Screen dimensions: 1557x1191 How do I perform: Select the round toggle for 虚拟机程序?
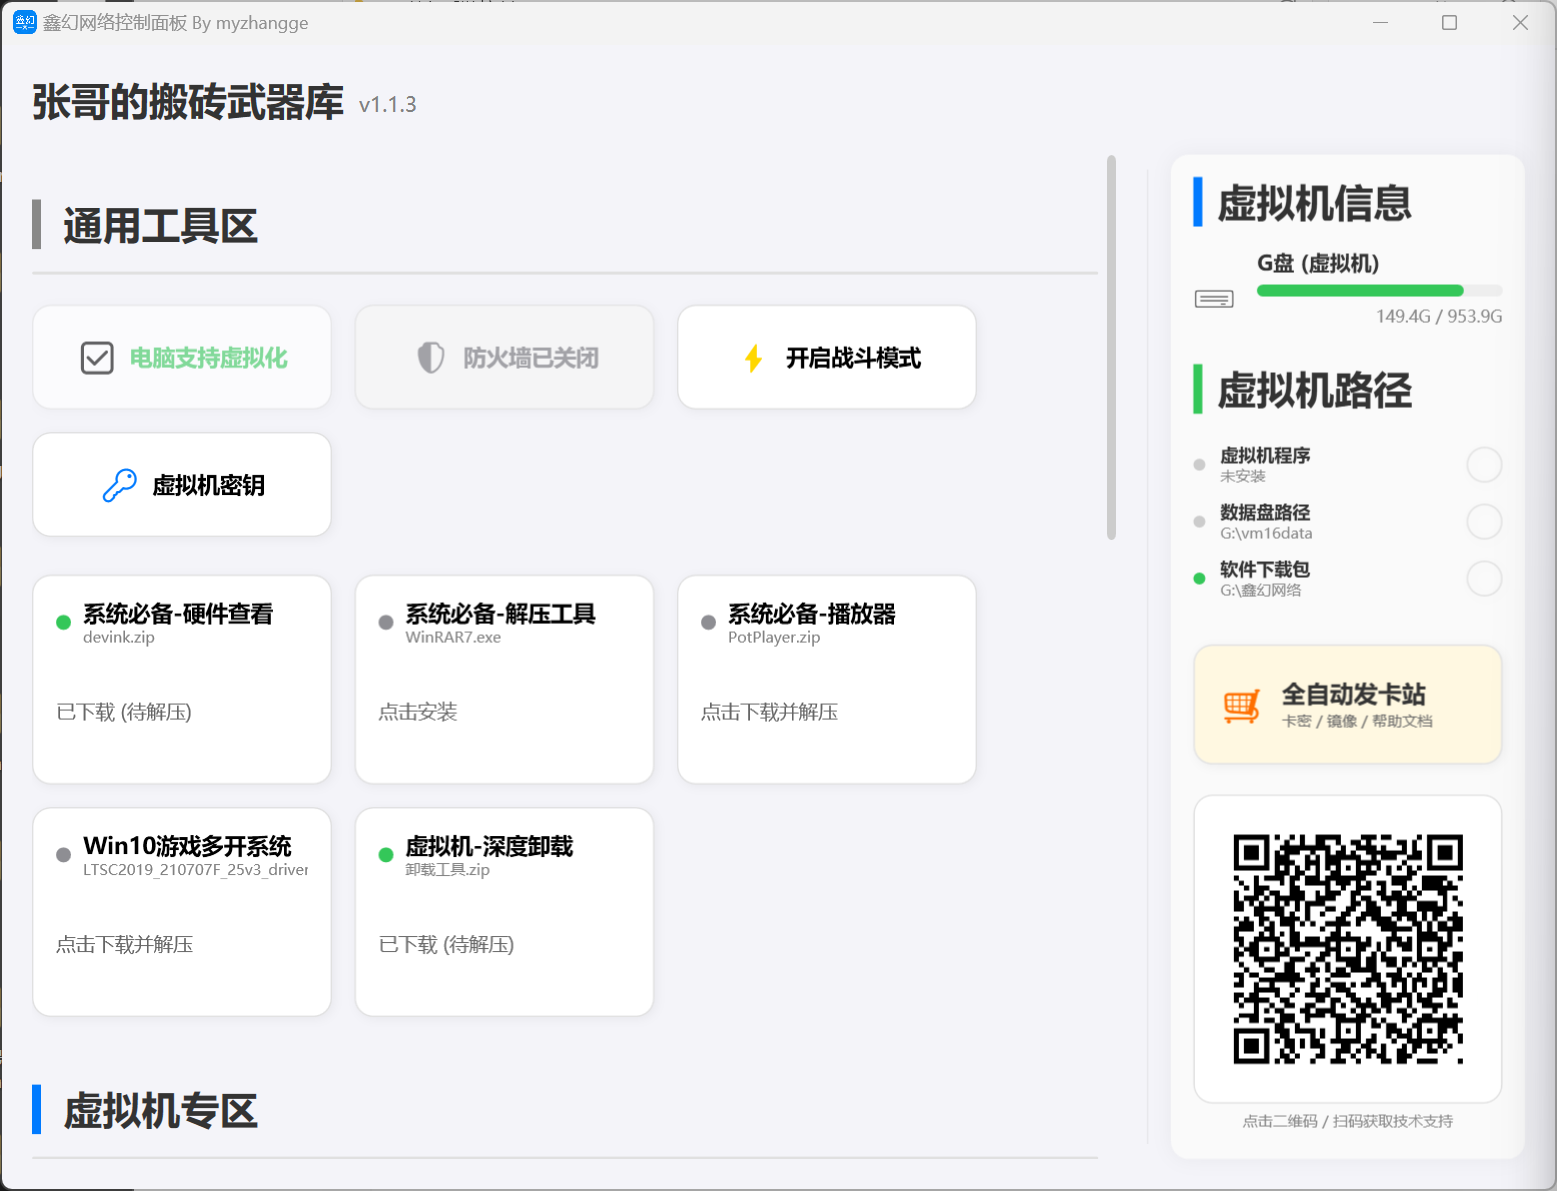pos(1484,464)
